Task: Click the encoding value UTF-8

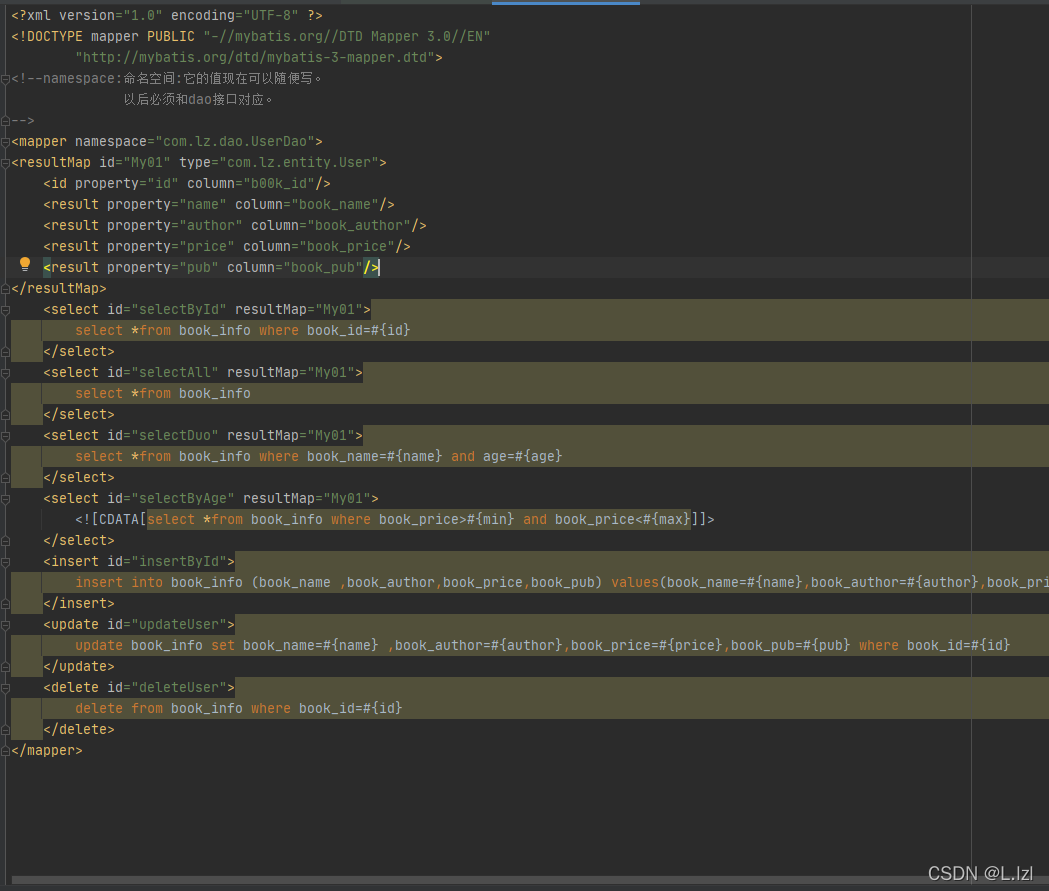Action: click(x=271, y=15)
